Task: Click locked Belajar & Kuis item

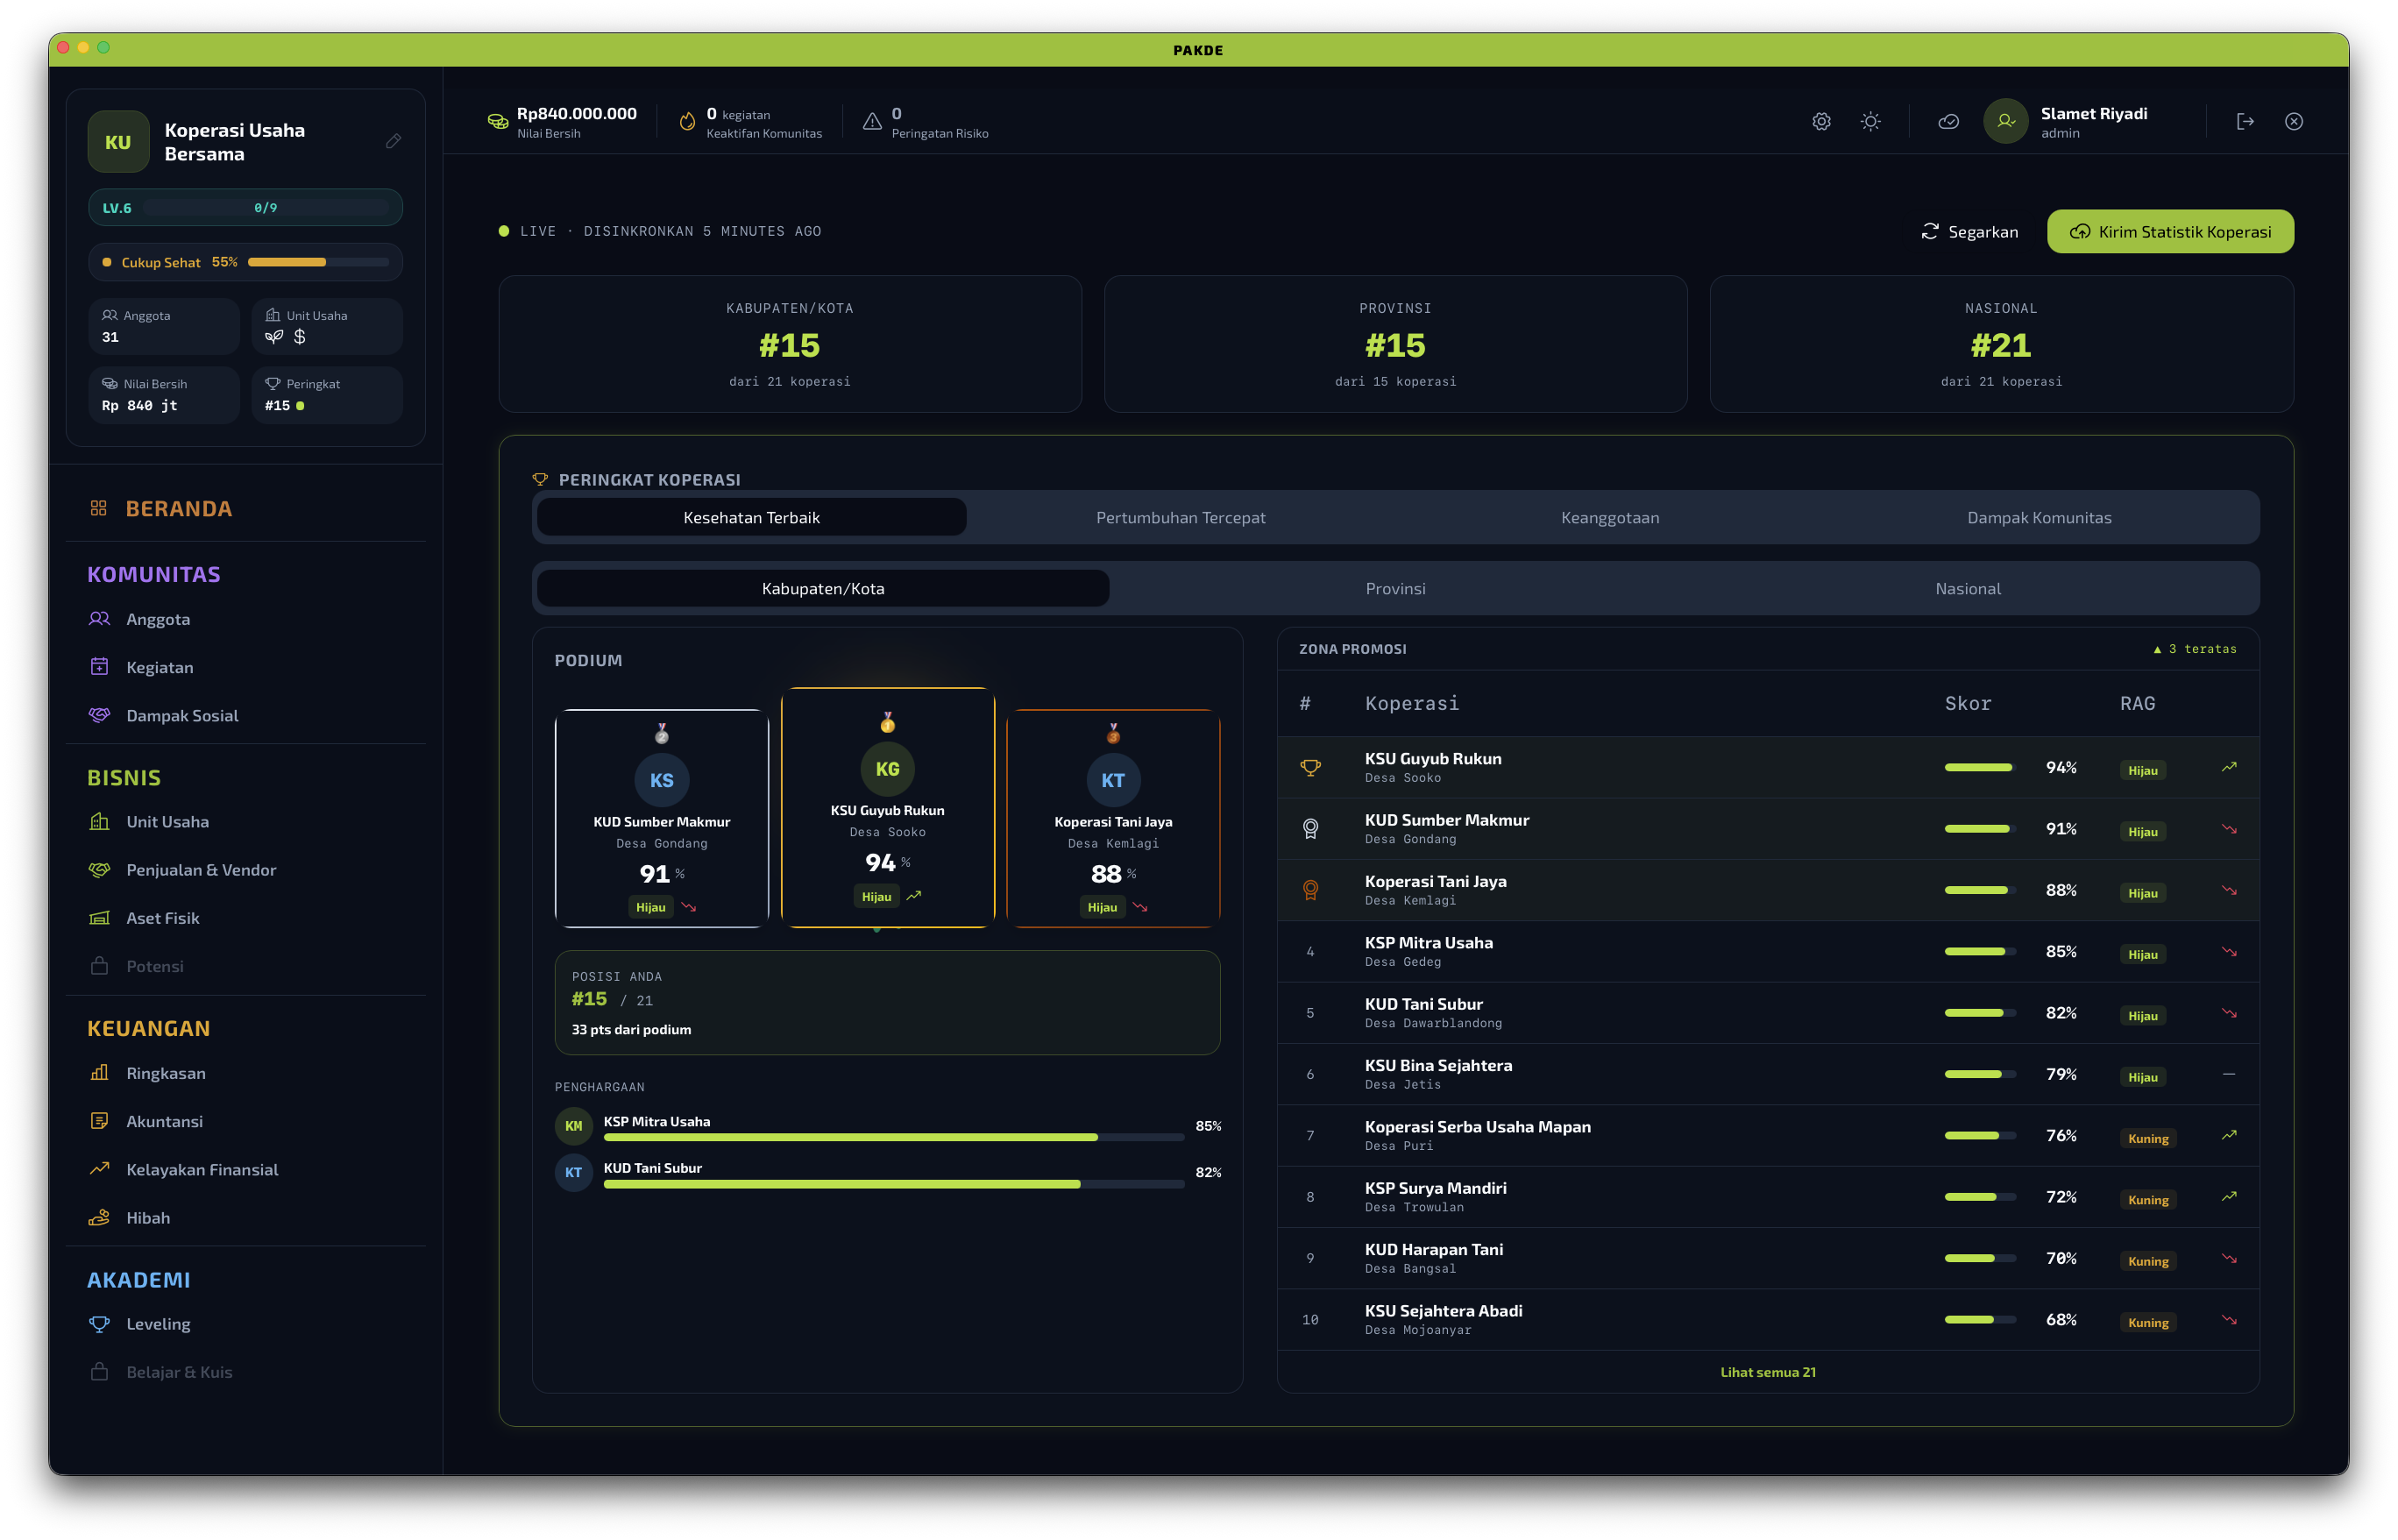Action: (245, 1372)
